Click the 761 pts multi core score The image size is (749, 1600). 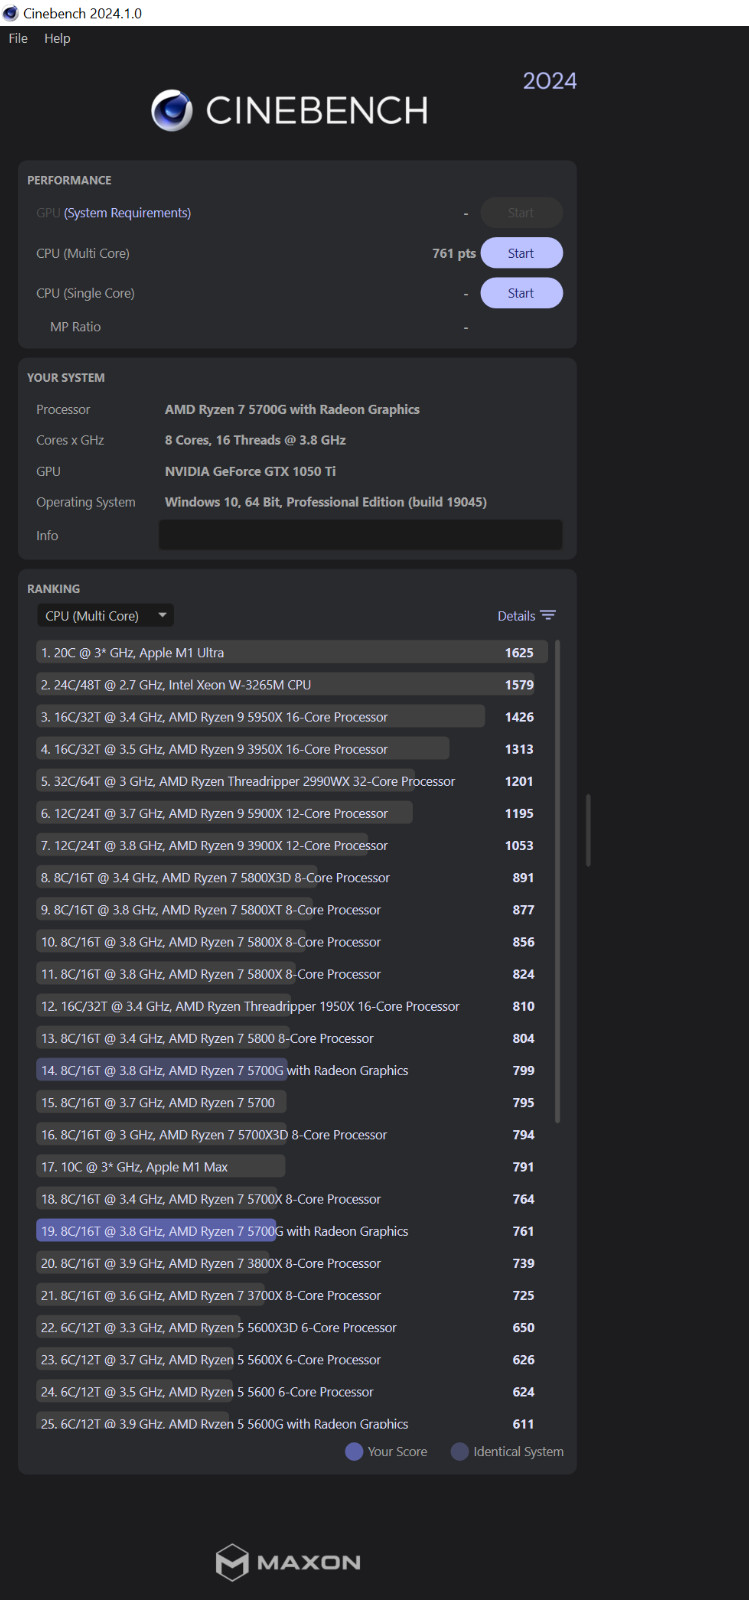click(x=454, y=253)
